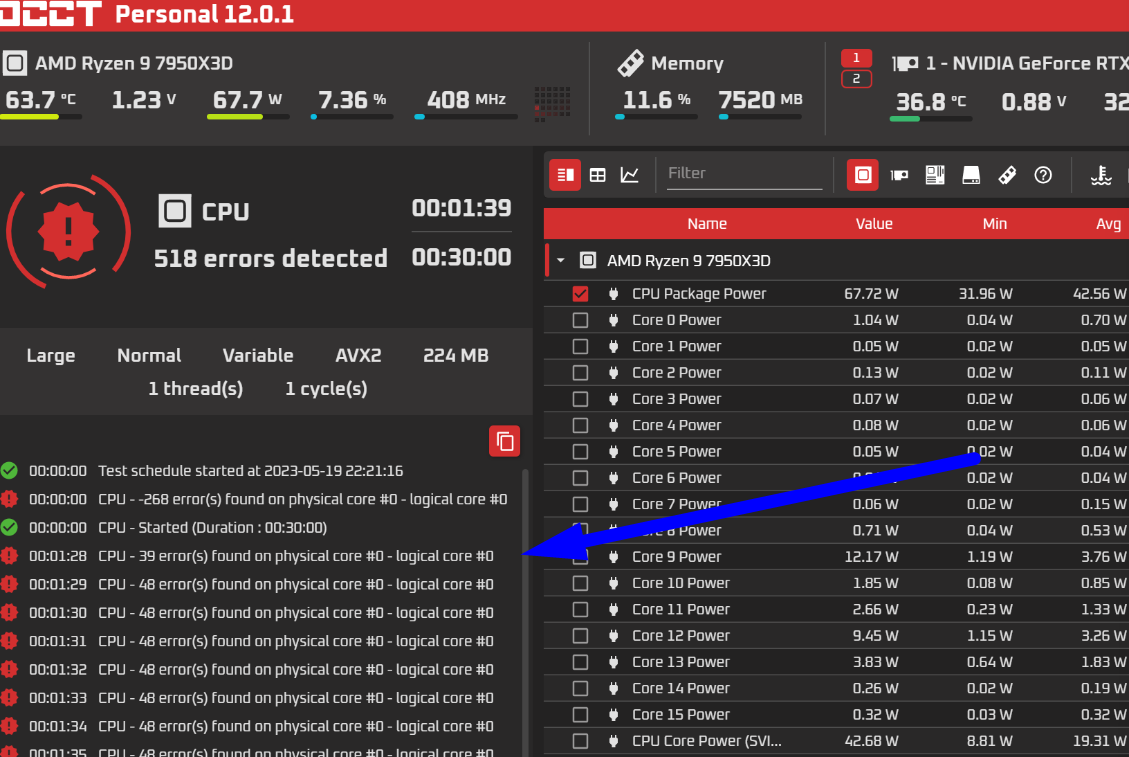This screenshot has width=1129, height=757.
Task: Click the Filter text input field
Action: [x=745, y=174]
